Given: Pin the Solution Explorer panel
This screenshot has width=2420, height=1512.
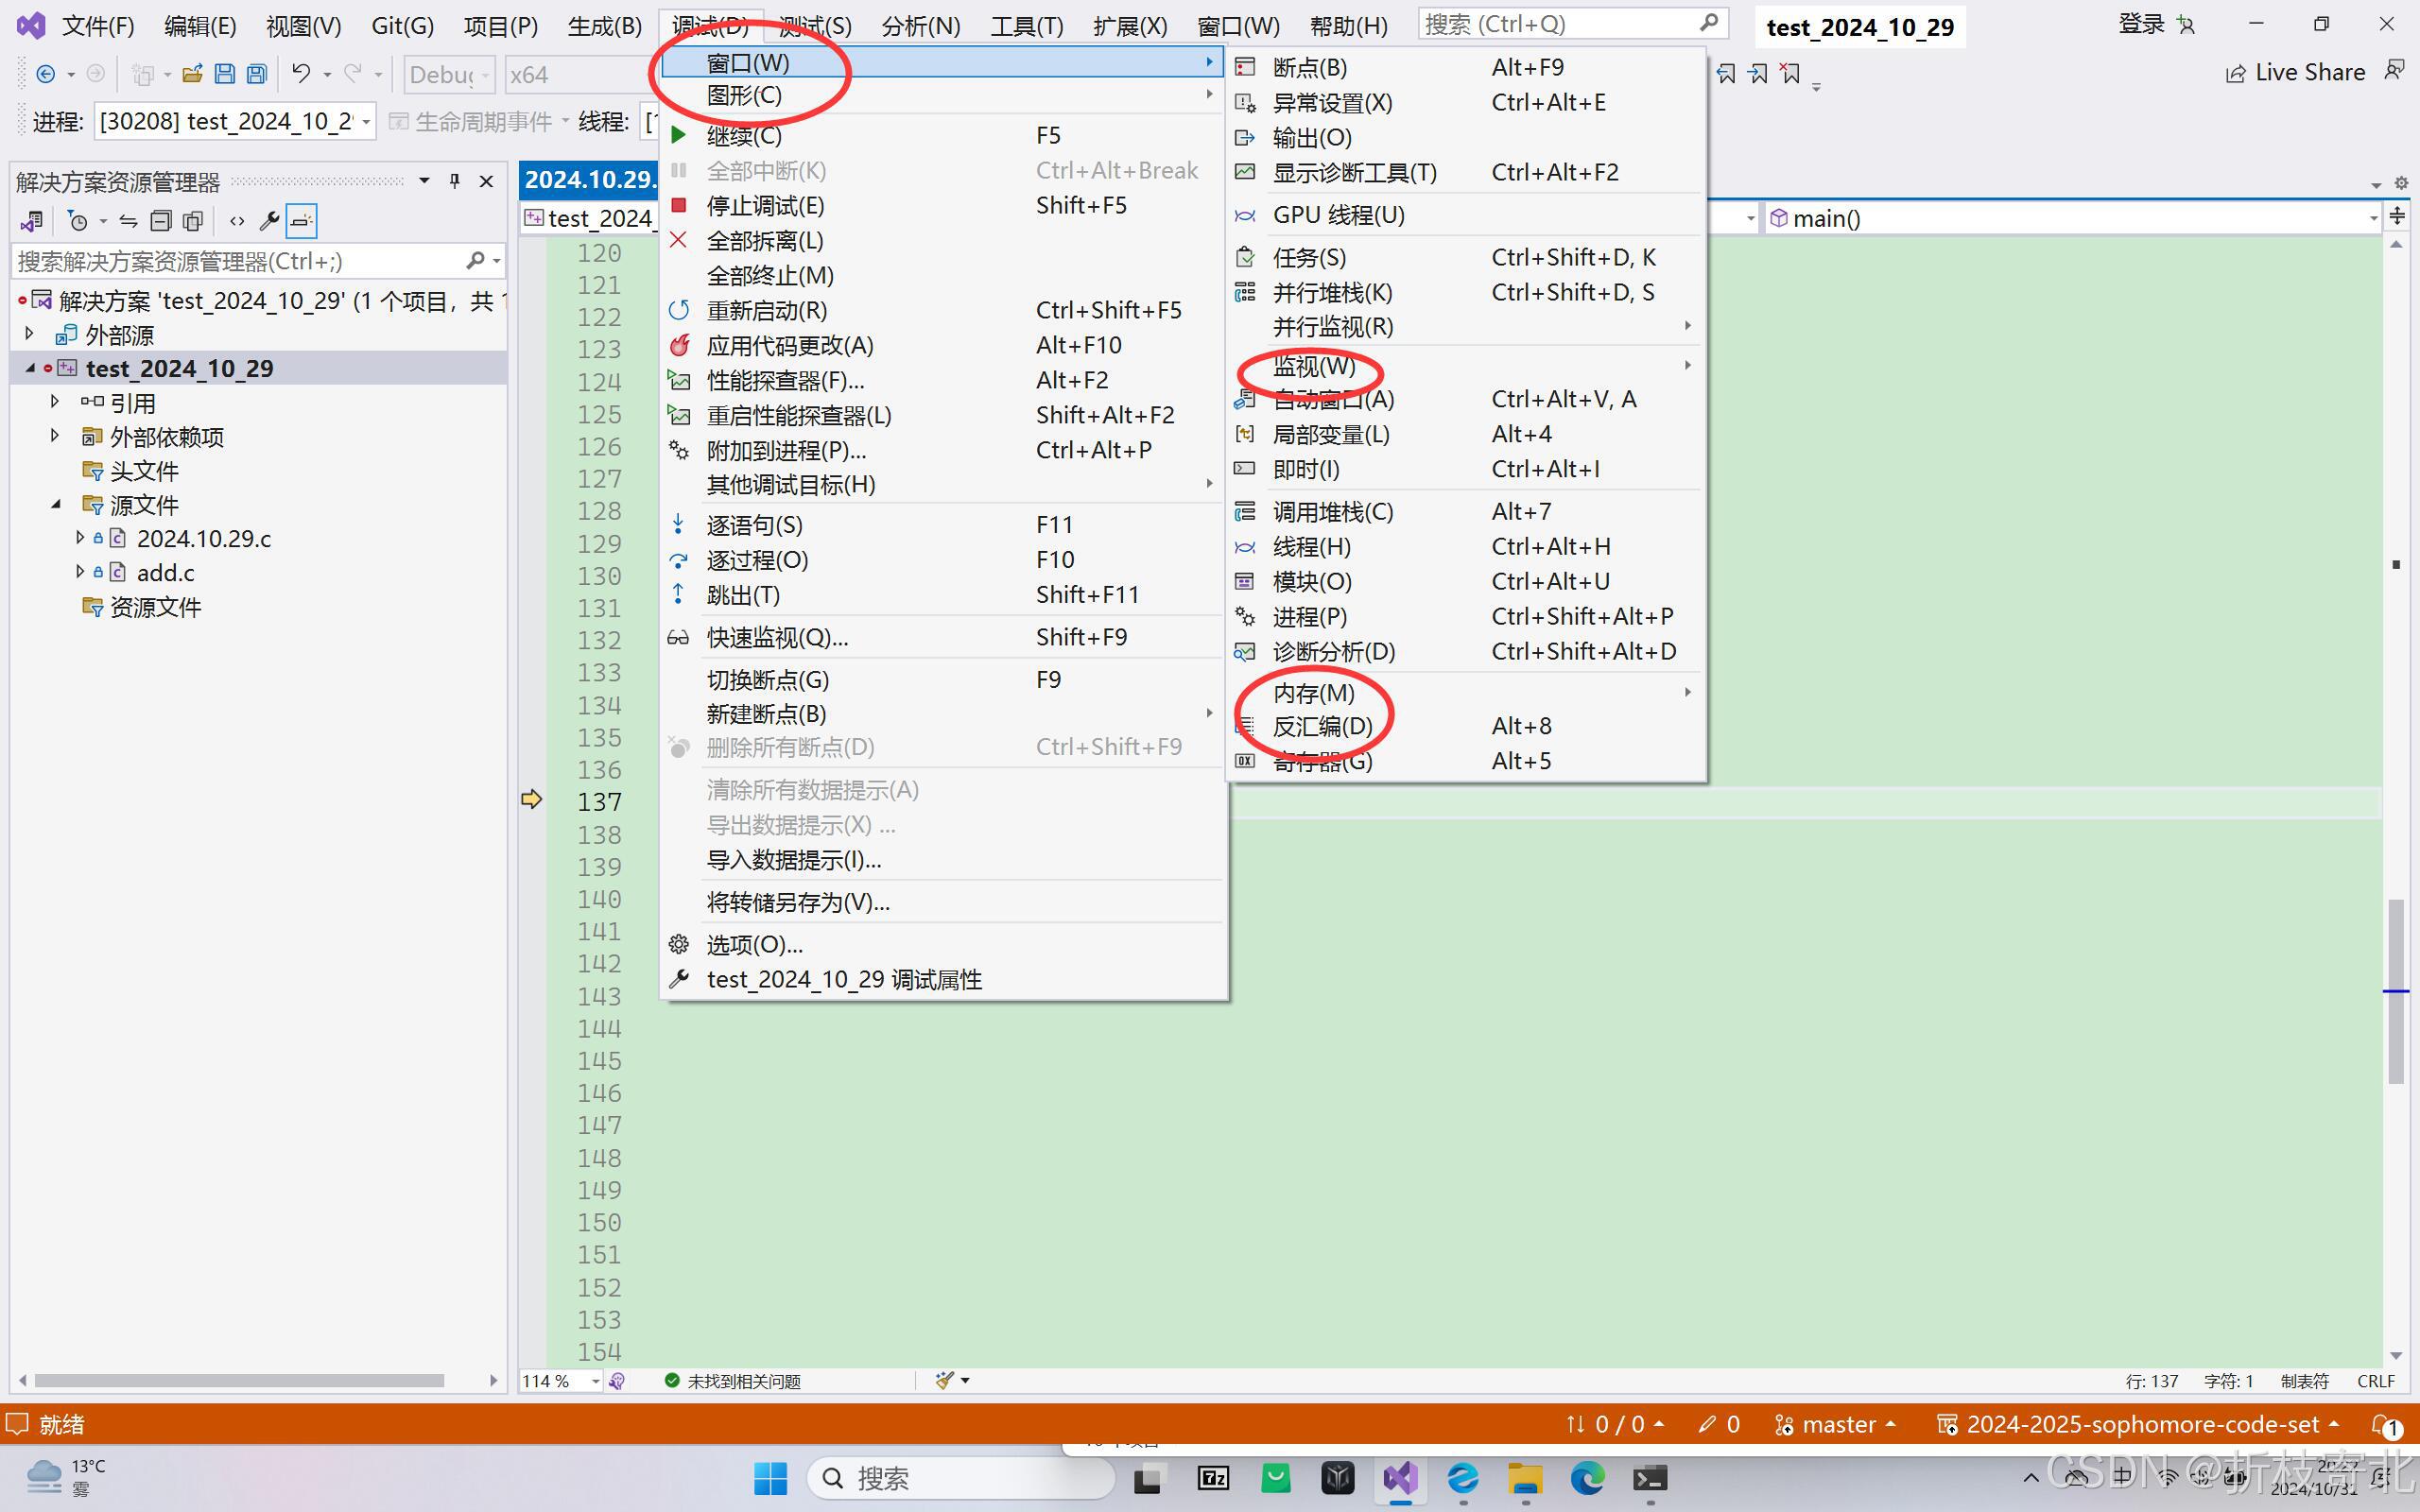Looking at the screenshot, I should [455, 181].
